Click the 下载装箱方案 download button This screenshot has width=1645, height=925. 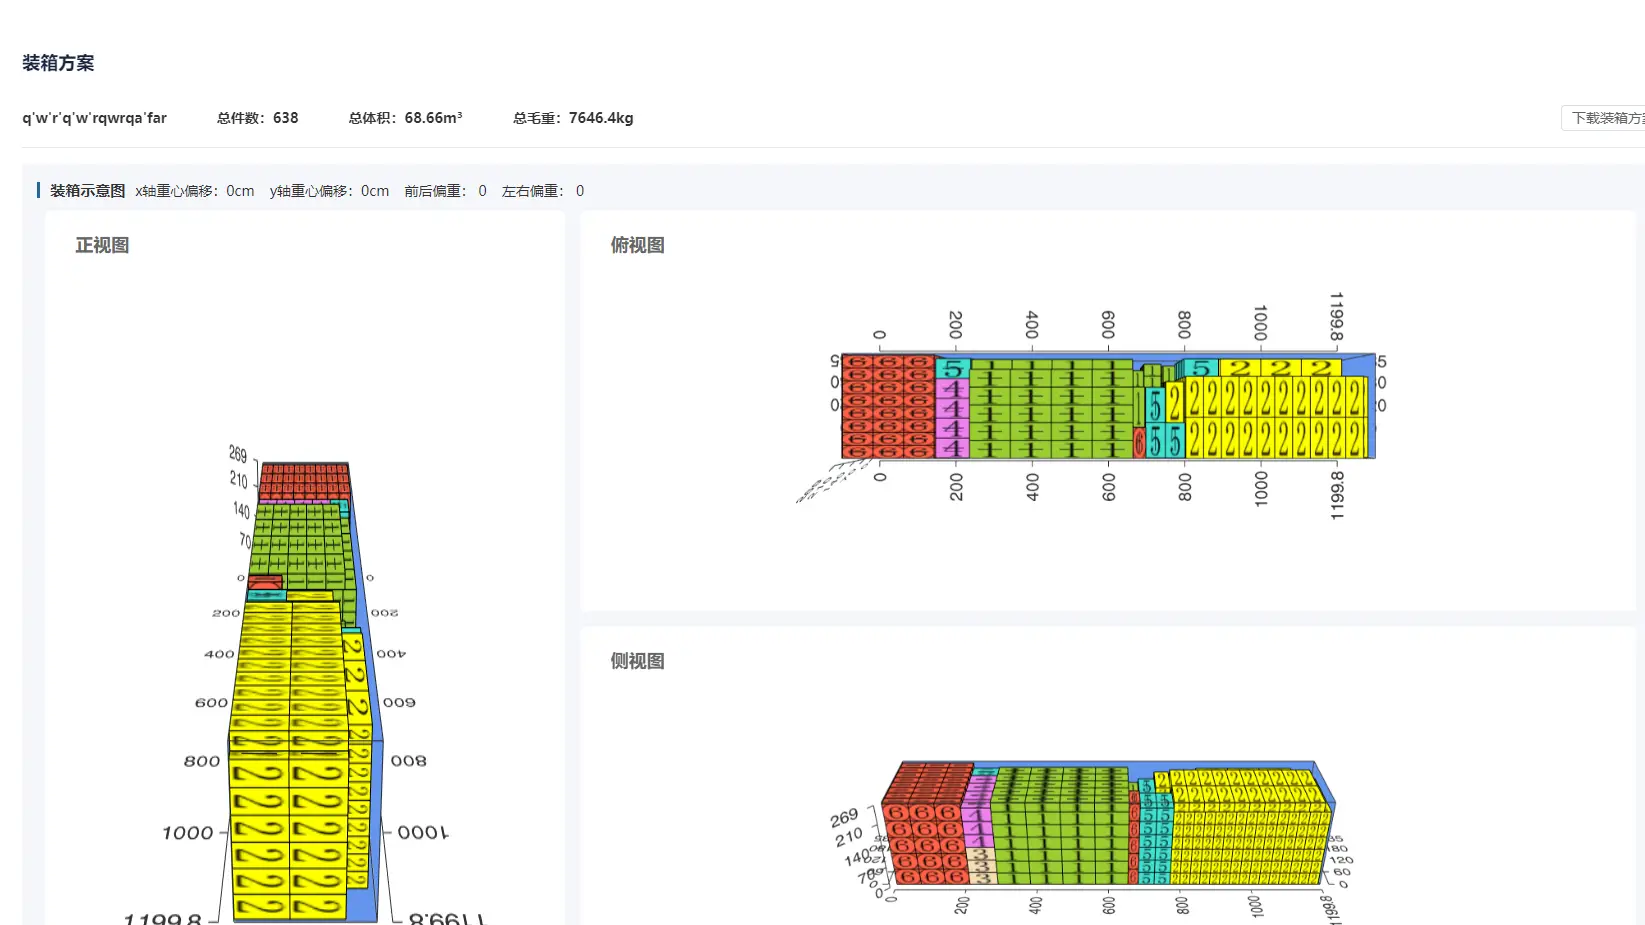[x=1603, y=118]
